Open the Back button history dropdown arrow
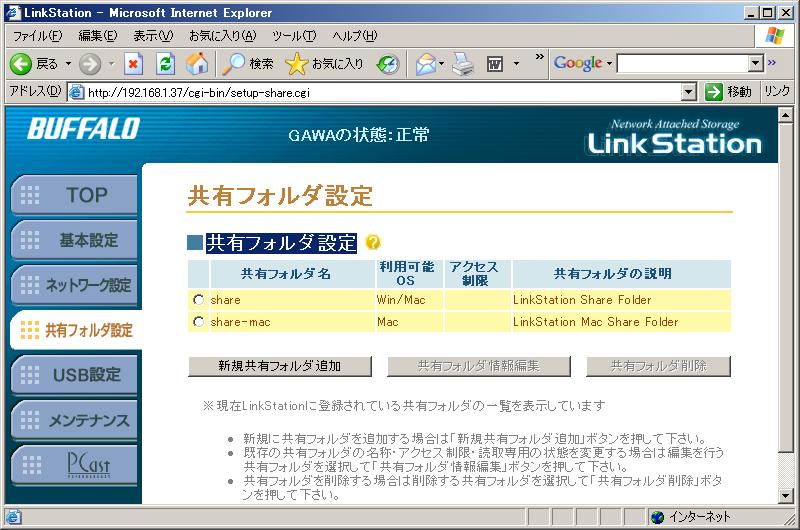 (68, 64)
